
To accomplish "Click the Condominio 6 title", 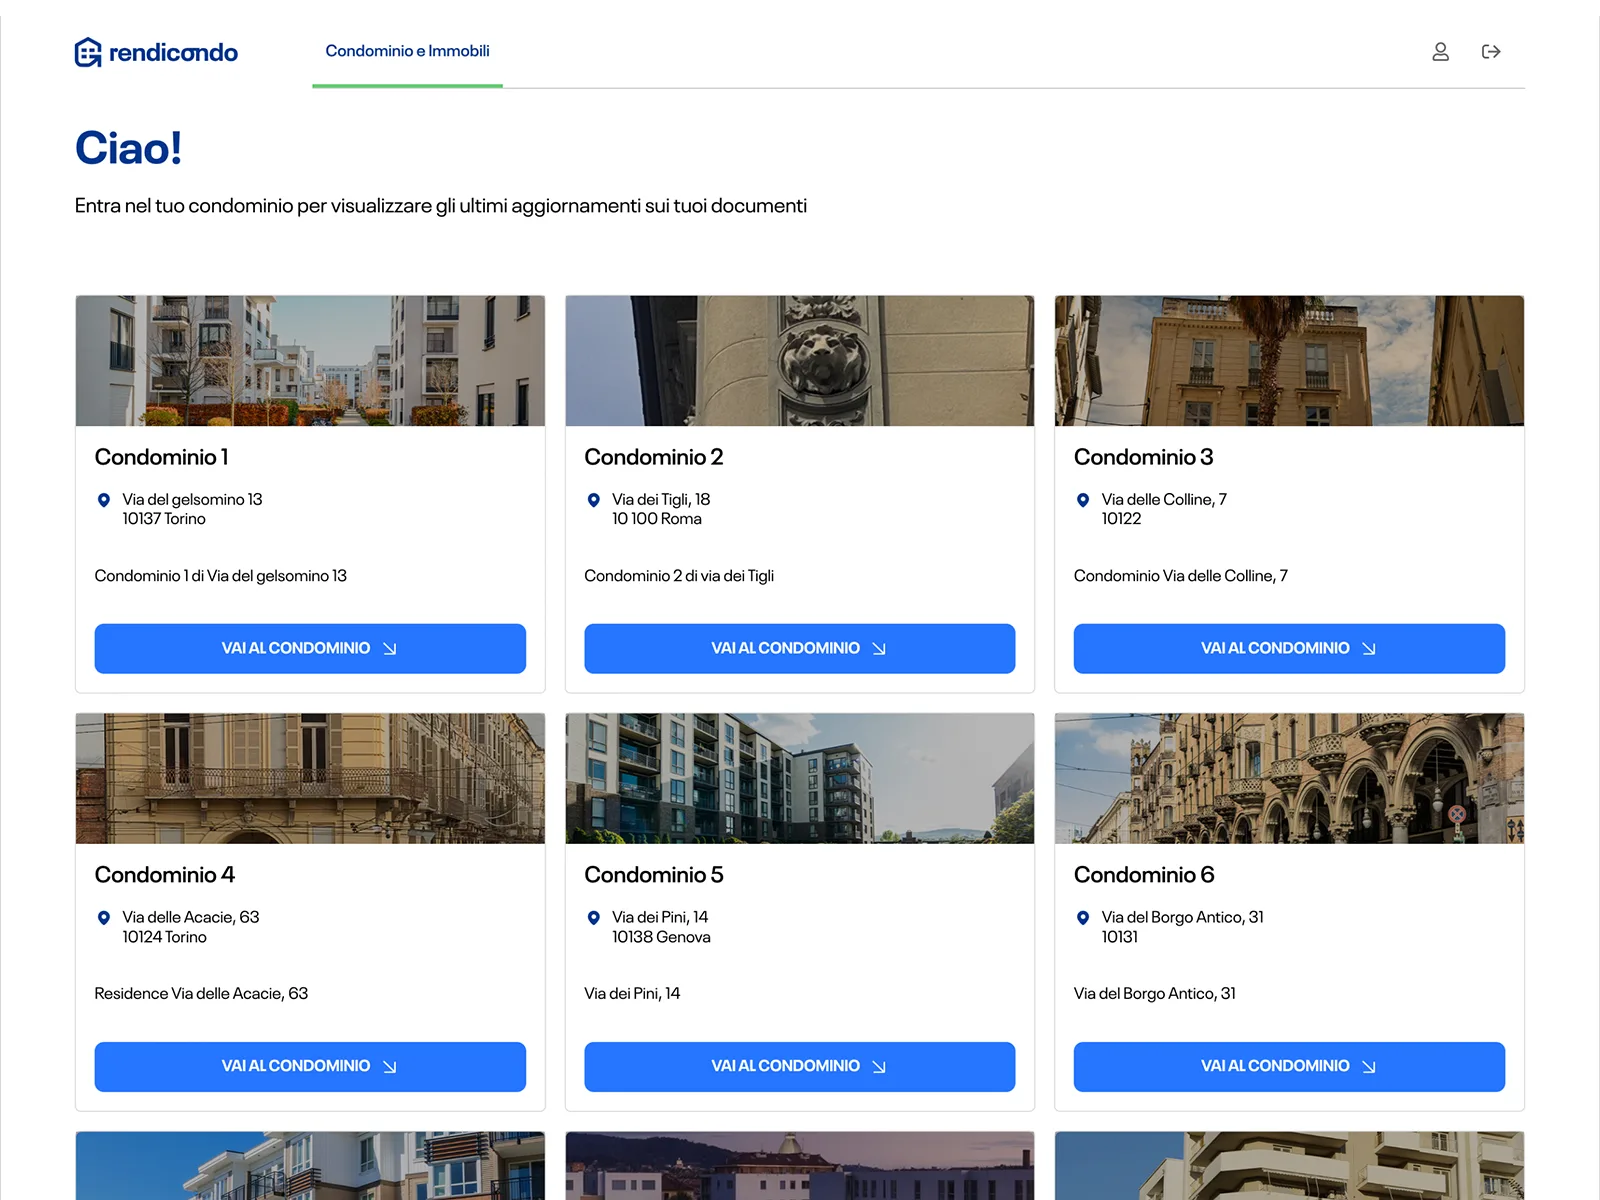I will pos(1144,875).
